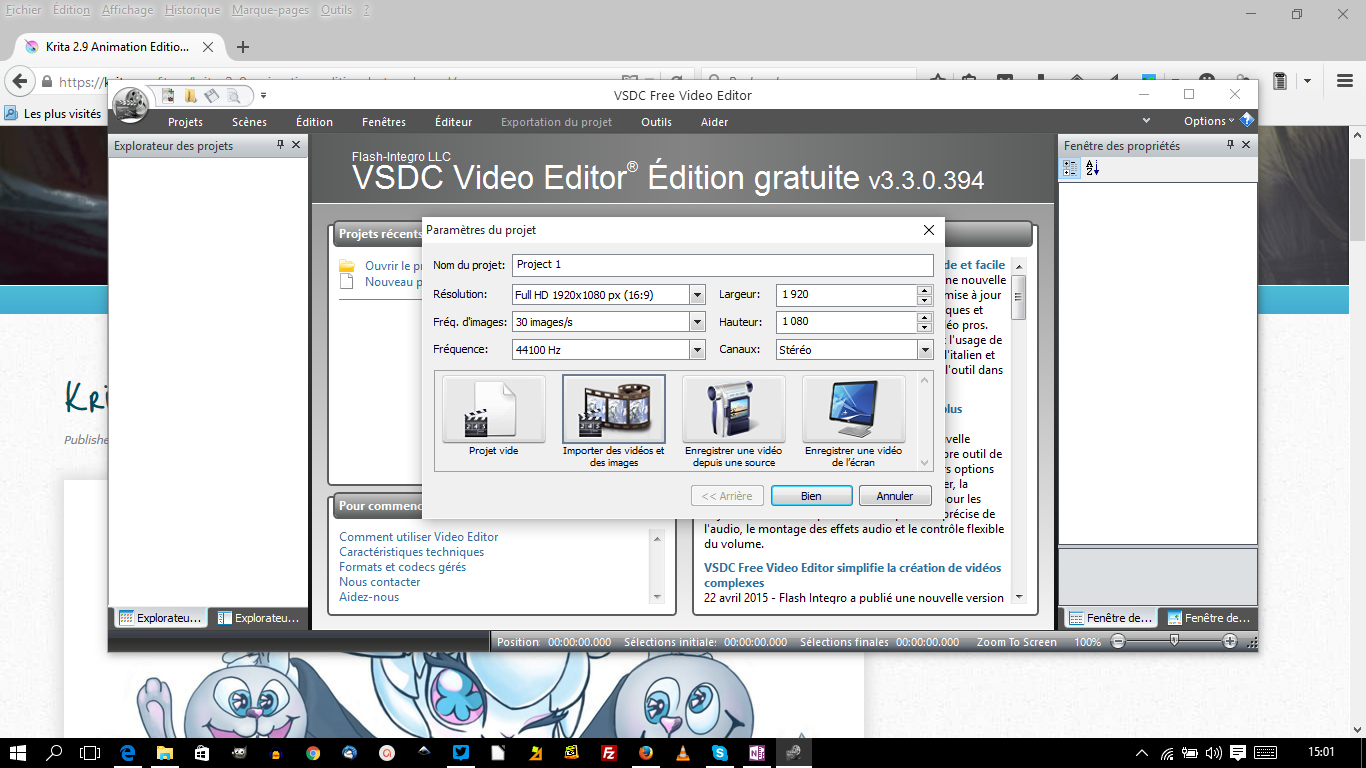This screenshot has height=768, width=1366.
Task: Click the Nom du projet text field
Action: click(x=722, y=265)
